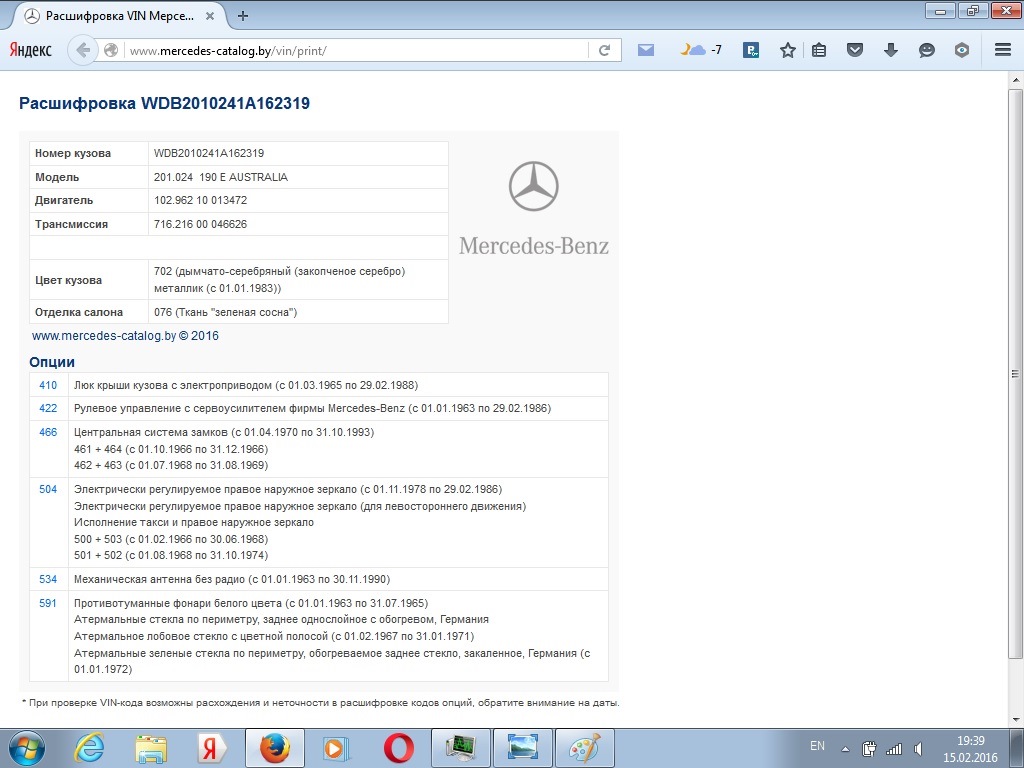
Task: Open the network signal tray icon
Action: coord(893,748)
